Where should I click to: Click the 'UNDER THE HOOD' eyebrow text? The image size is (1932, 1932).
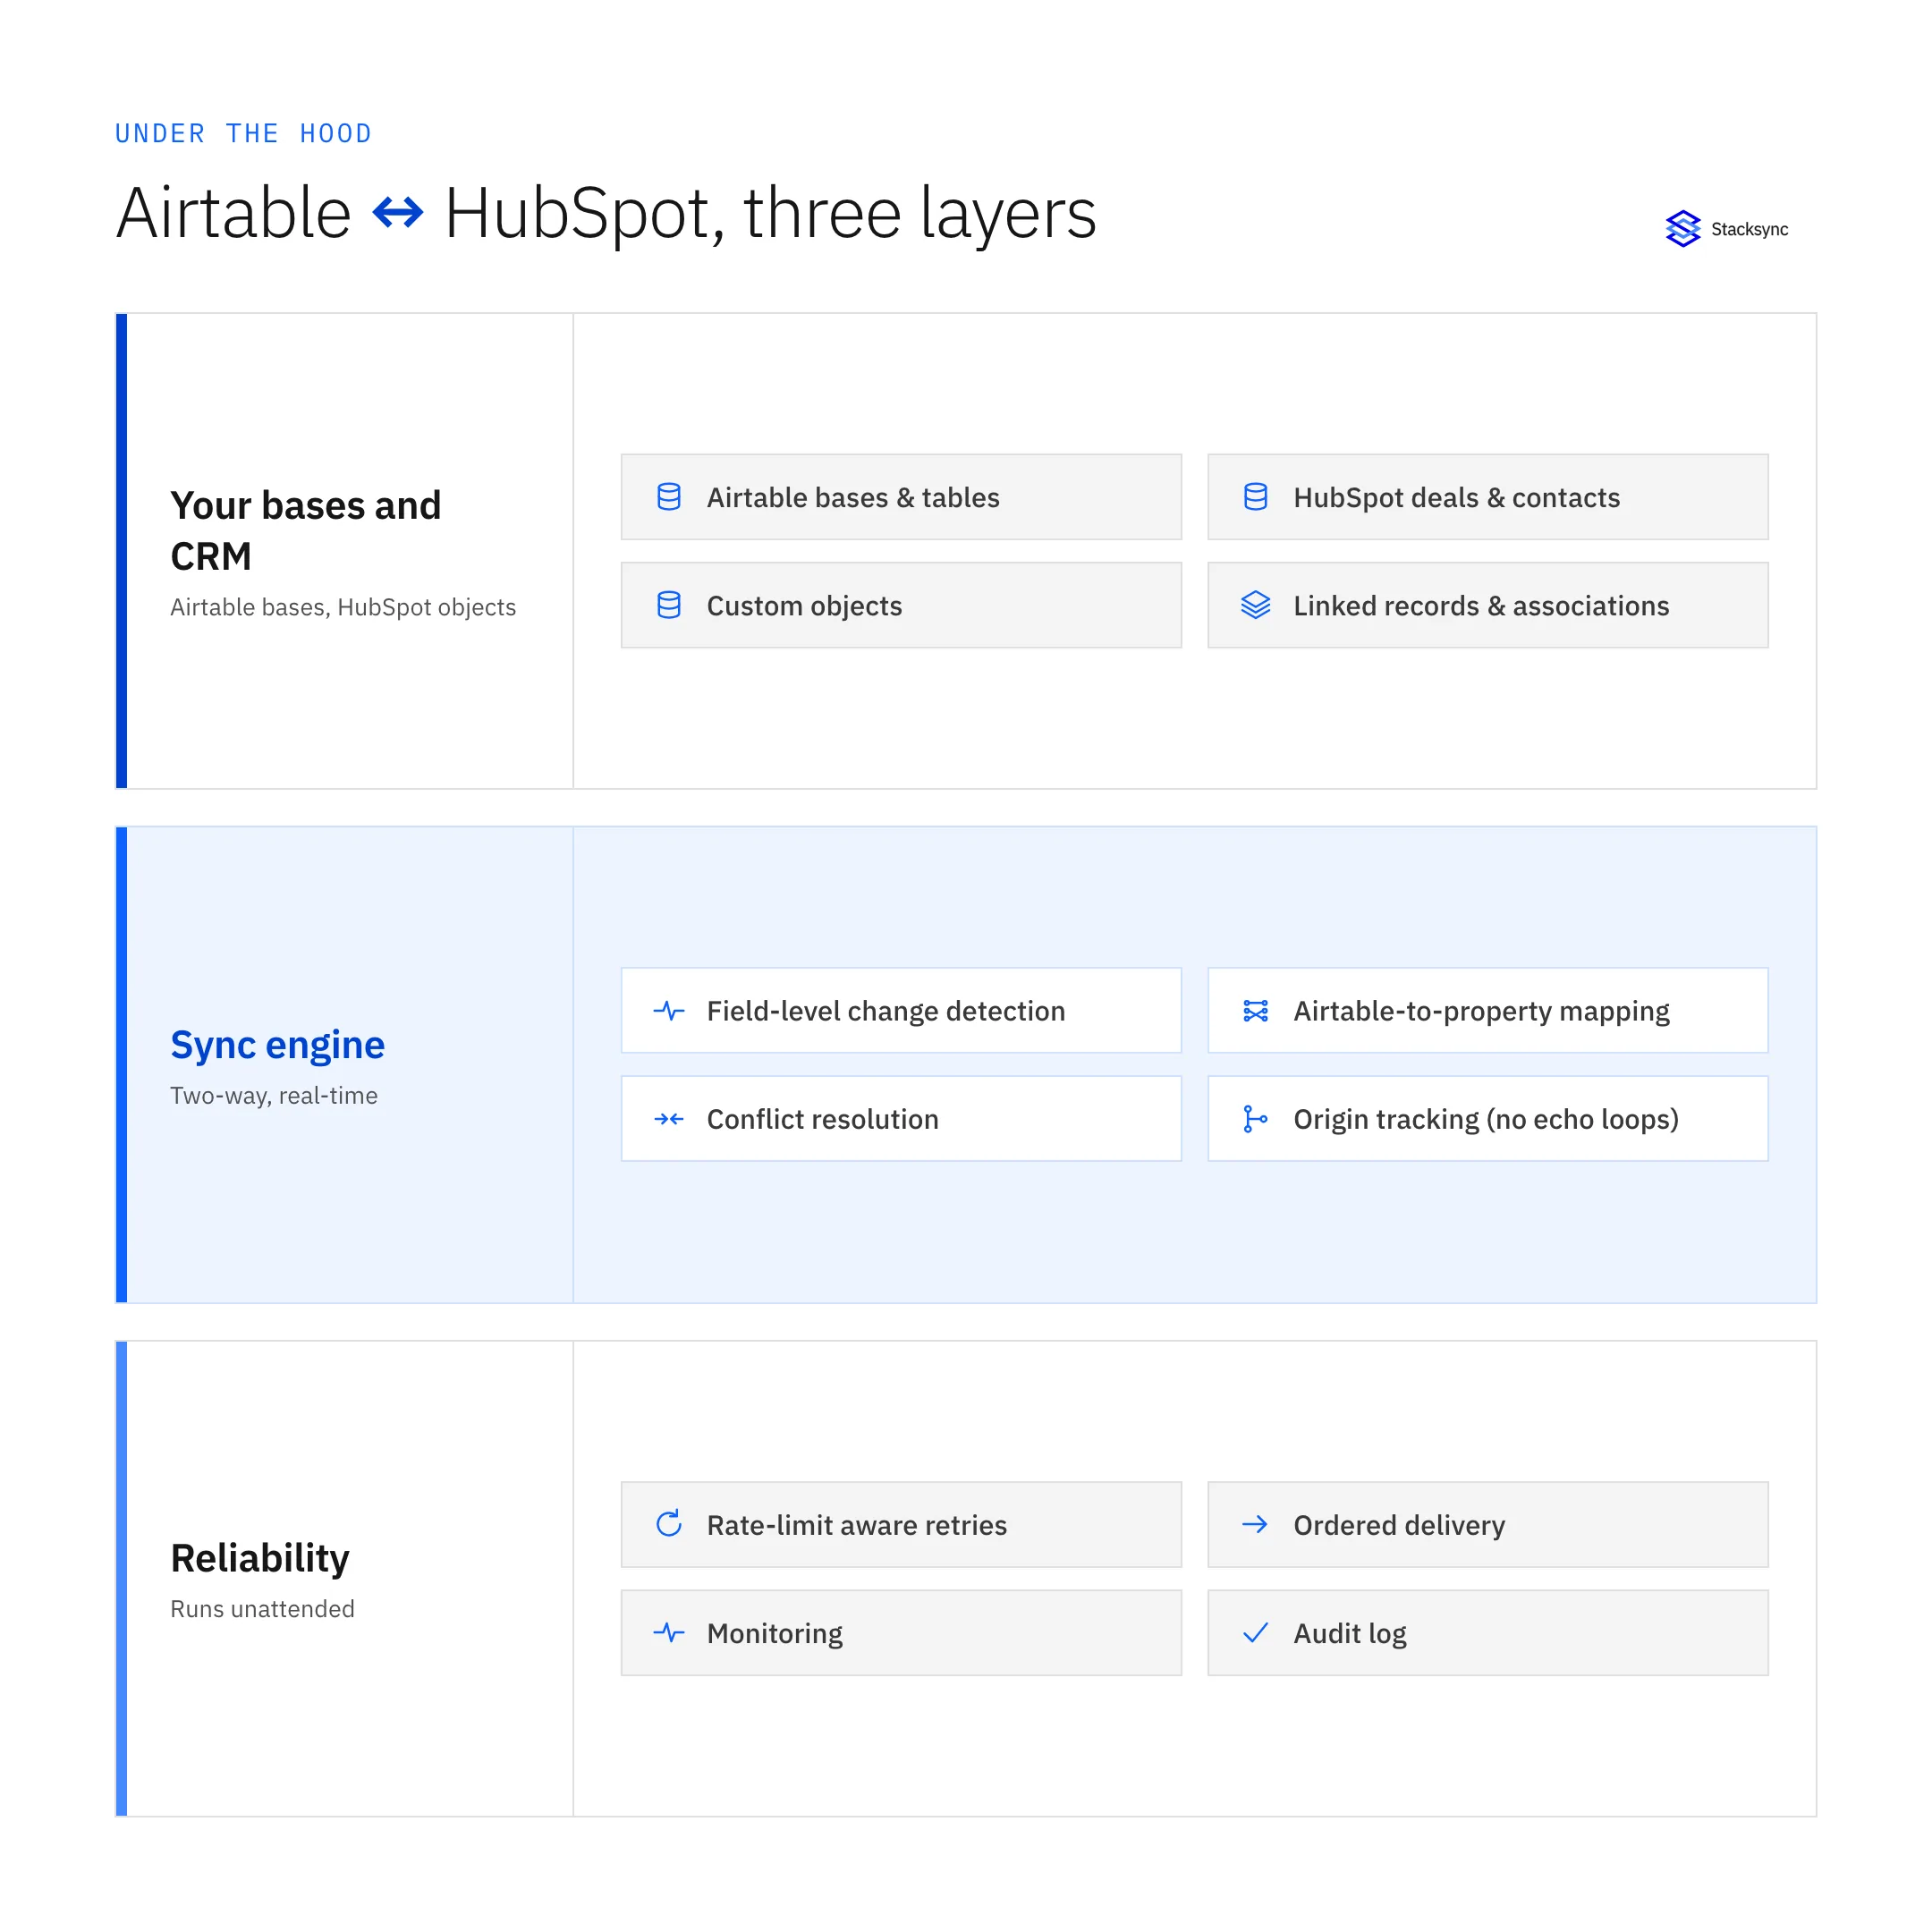tap(243, 133)
